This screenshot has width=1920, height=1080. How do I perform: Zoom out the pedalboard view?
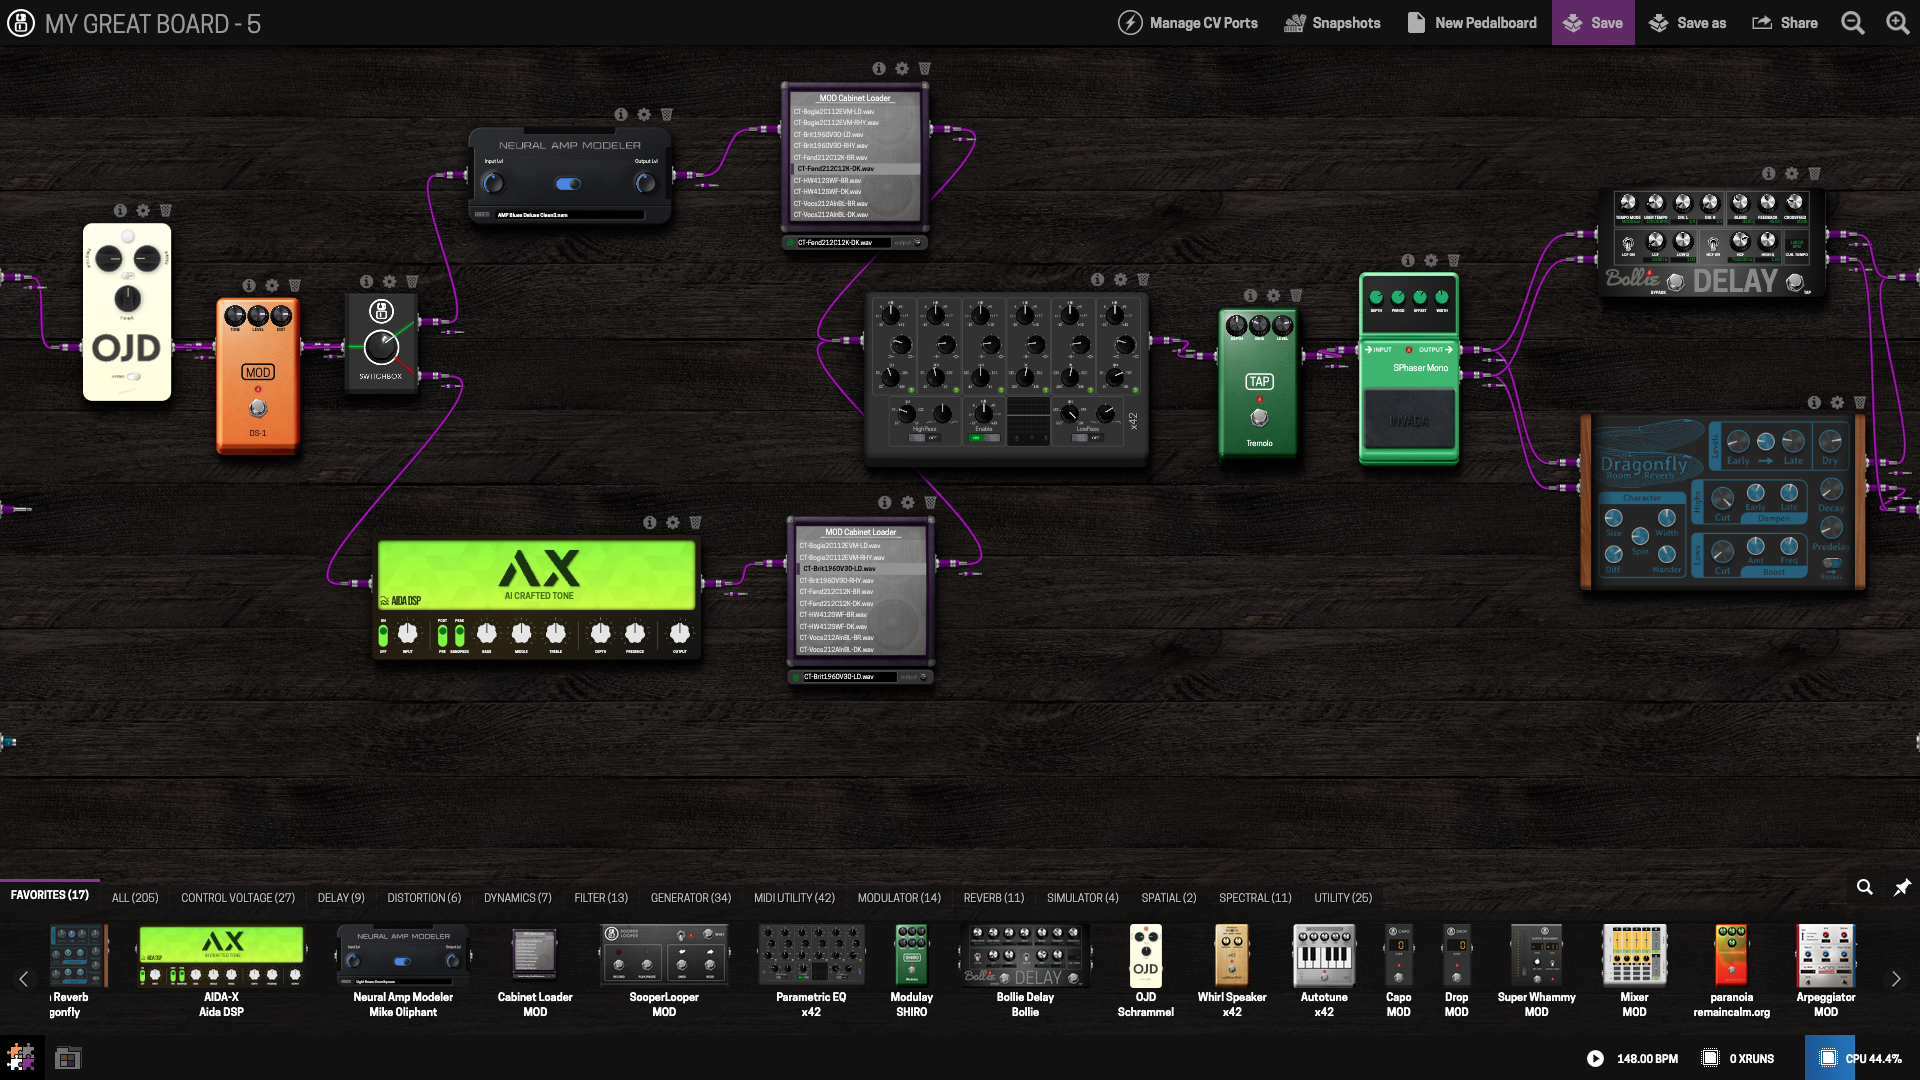point(1852,23)
